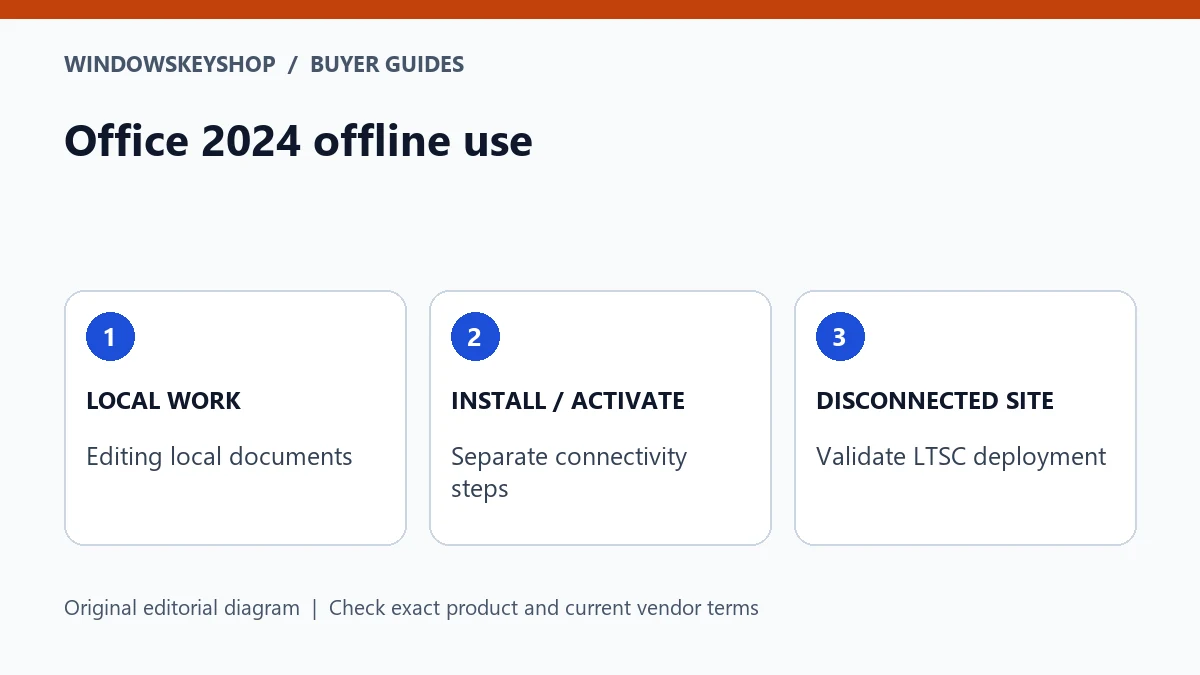Screen dimensions: 1200x675
Task: Click the orange header bar at top
Action: [600, 9]
